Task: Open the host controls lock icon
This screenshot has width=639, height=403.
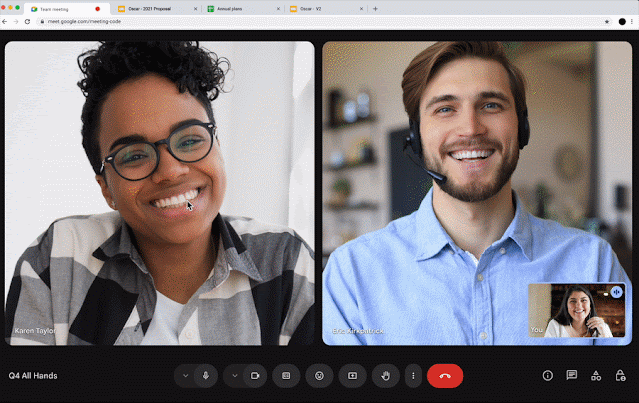Action: tap(620, 376)
